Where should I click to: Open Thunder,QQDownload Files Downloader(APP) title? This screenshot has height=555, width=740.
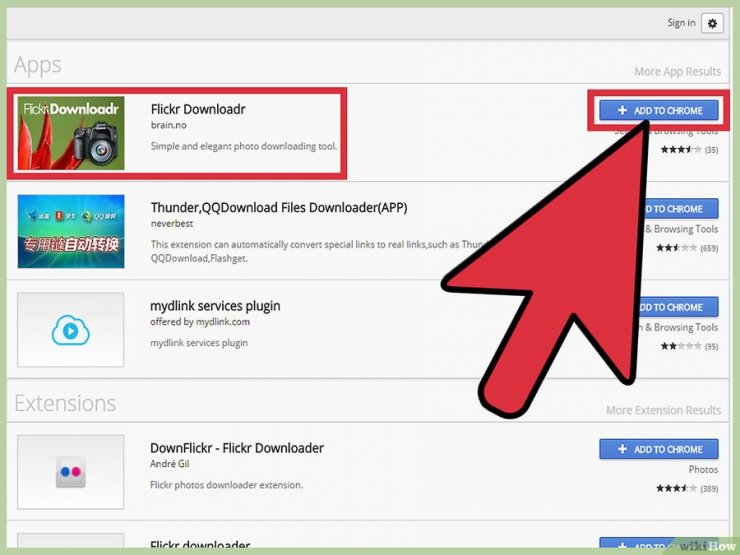tap(279, 208)
